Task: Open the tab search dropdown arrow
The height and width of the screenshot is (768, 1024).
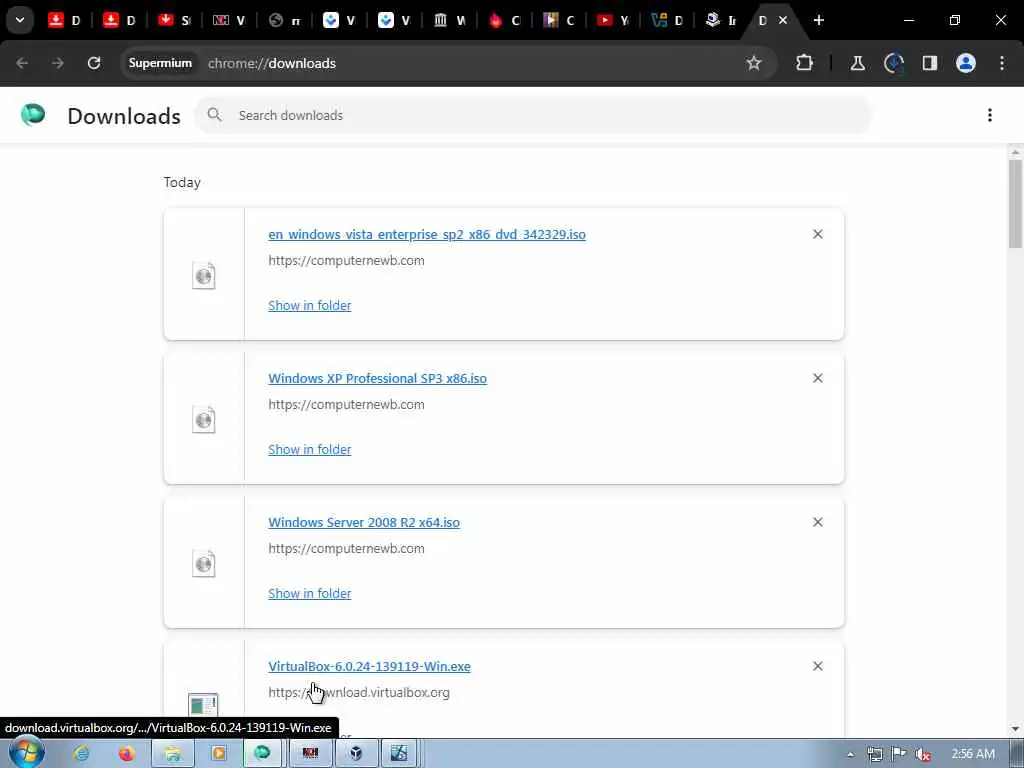Action: pyautogui.click(x=20, y=20)
